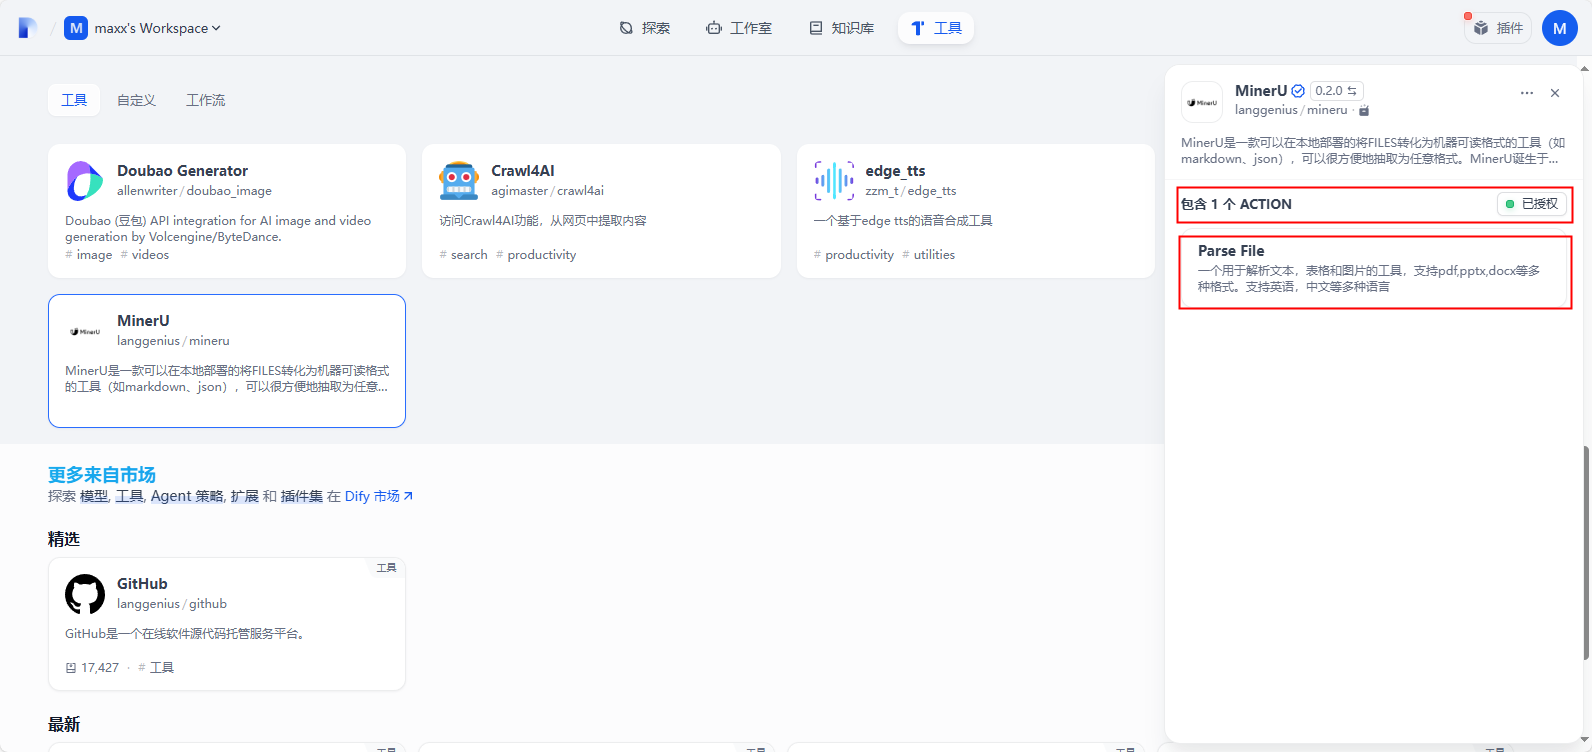1592x752 pixels.
Task: Open the 插件 (Plugins) button
Action: pyautogui.click(x=1498, y=28)
